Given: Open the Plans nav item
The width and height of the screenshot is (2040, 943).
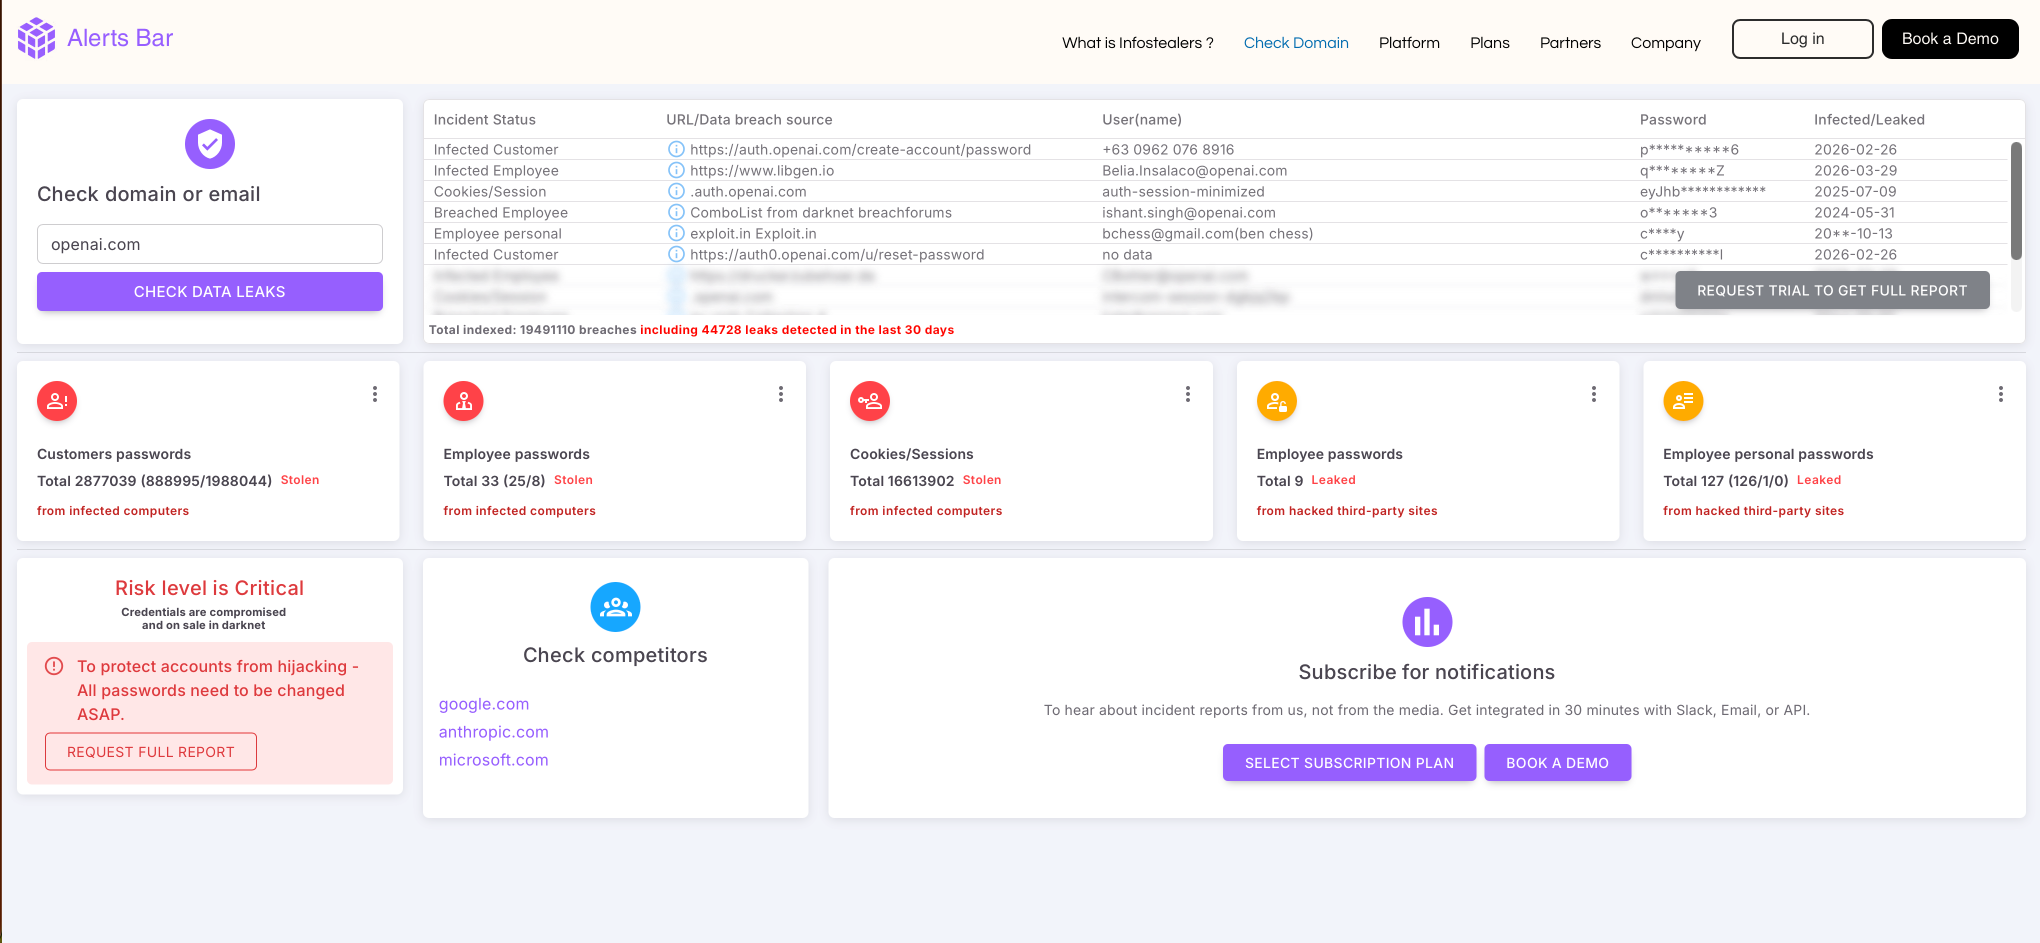Looking at the screenshot, I should [1490, 42].
